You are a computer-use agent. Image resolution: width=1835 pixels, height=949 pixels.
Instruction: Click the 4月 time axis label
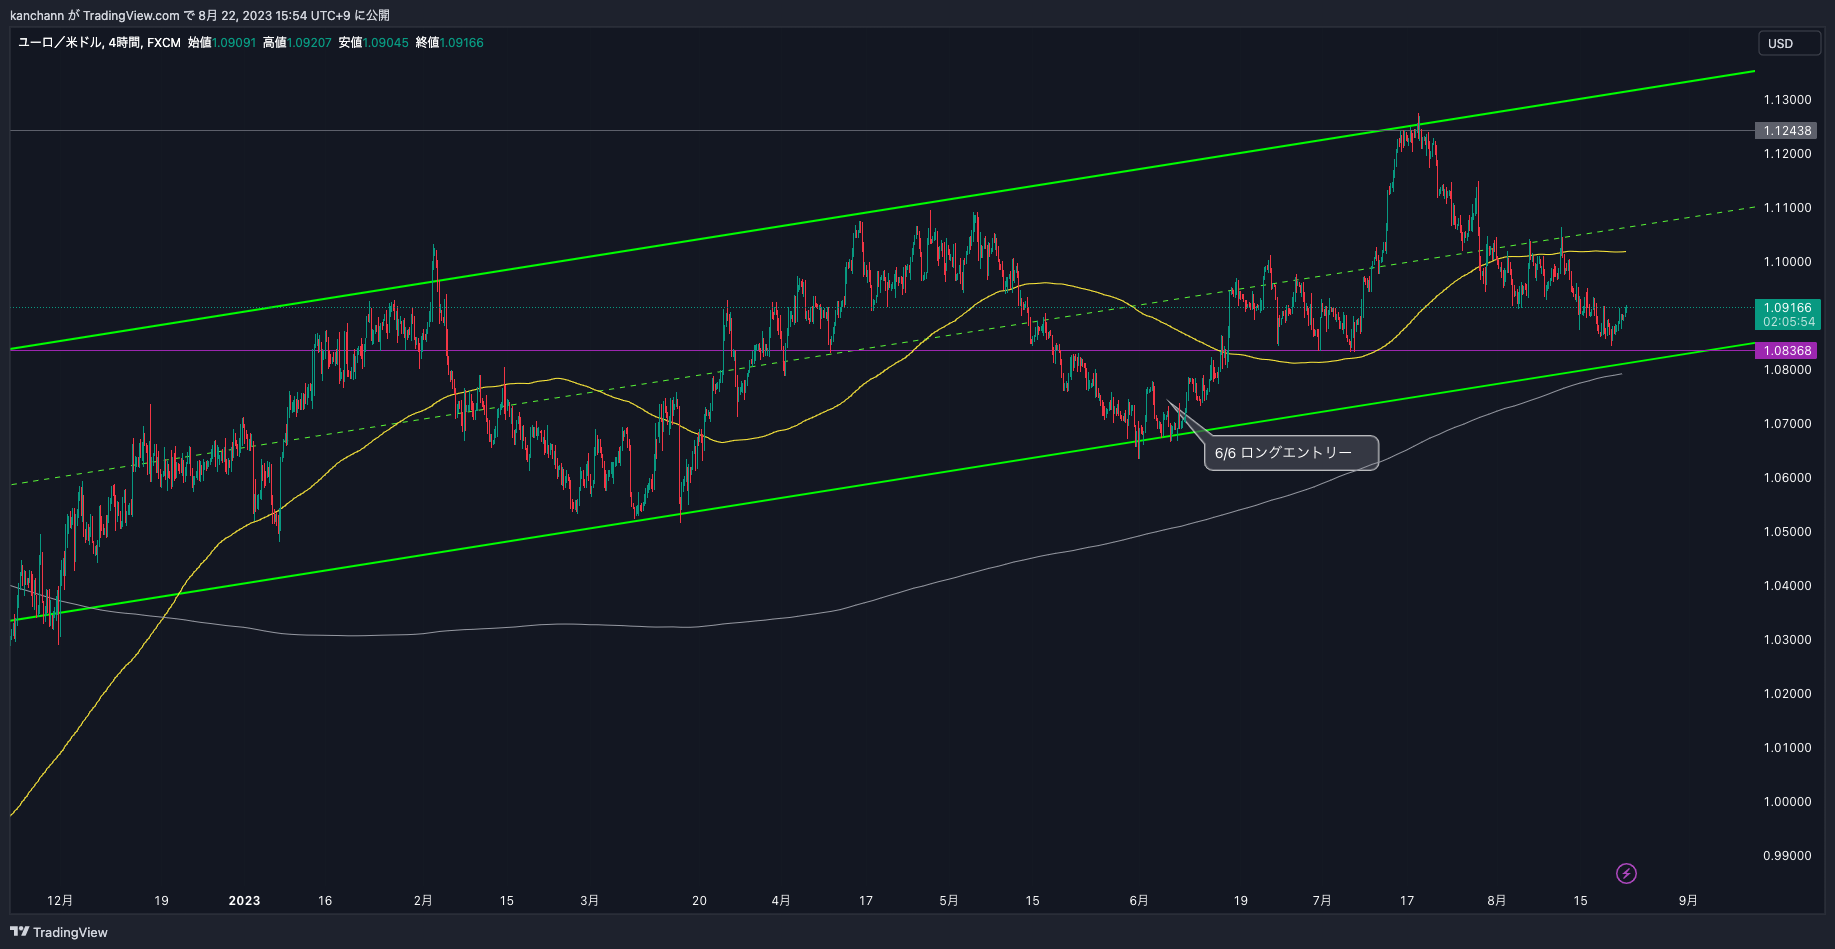click(x=781, y=901)
